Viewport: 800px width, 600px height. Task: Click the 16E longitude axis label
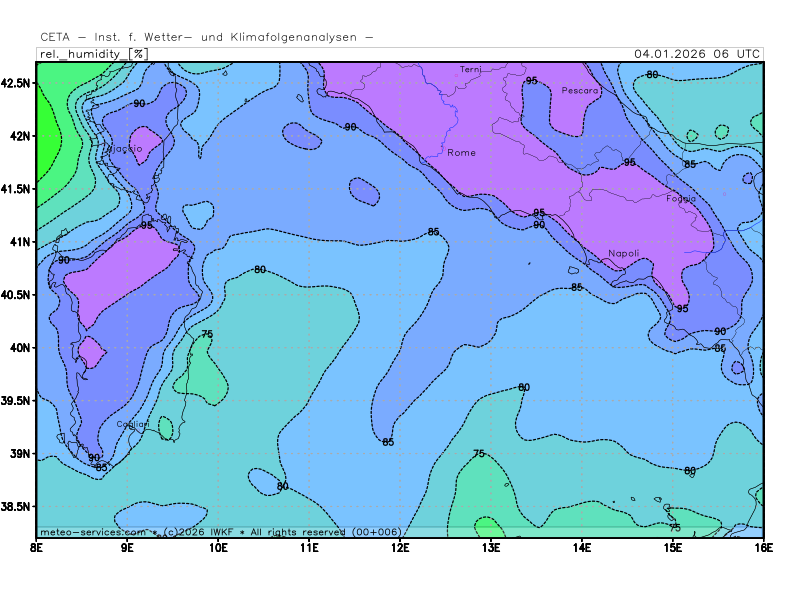(763, 548)
